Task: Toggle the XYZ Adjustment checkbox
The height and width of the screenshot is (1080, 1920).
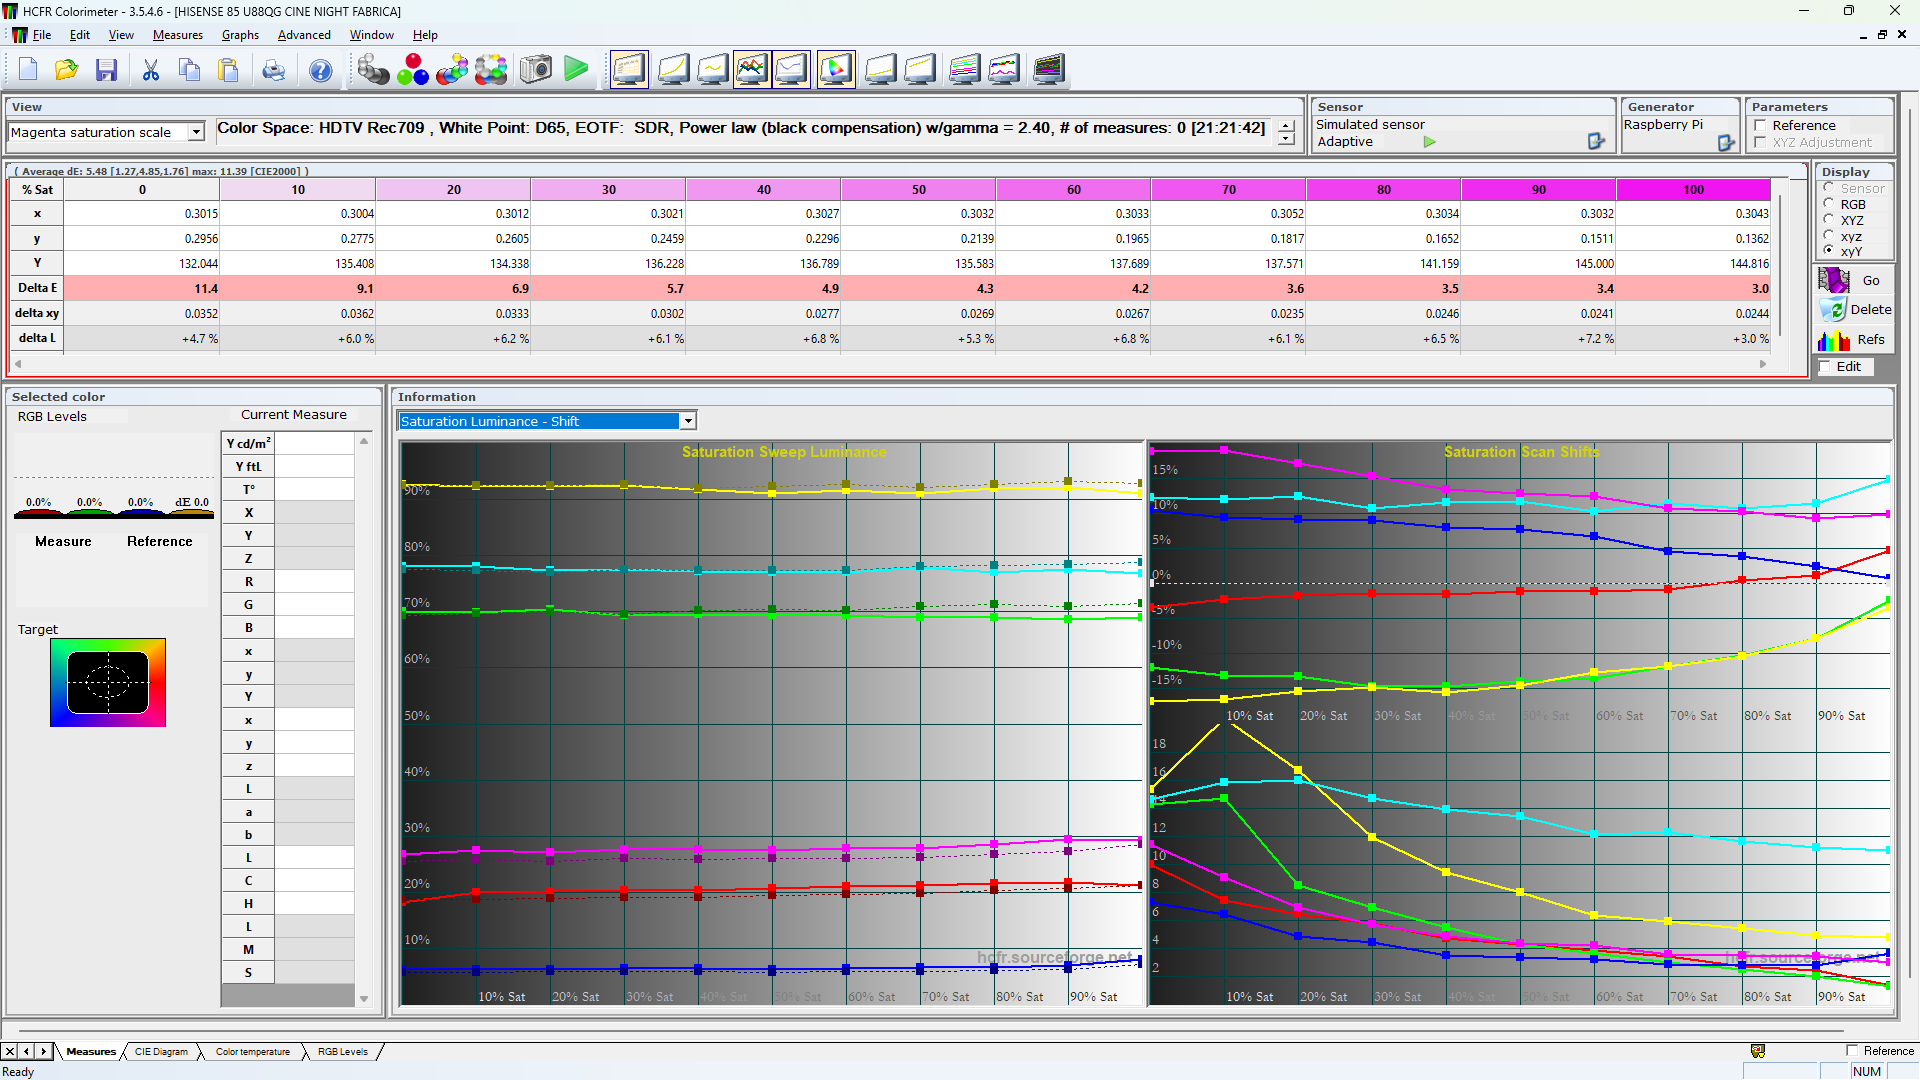Action: tap(1760, 142)
